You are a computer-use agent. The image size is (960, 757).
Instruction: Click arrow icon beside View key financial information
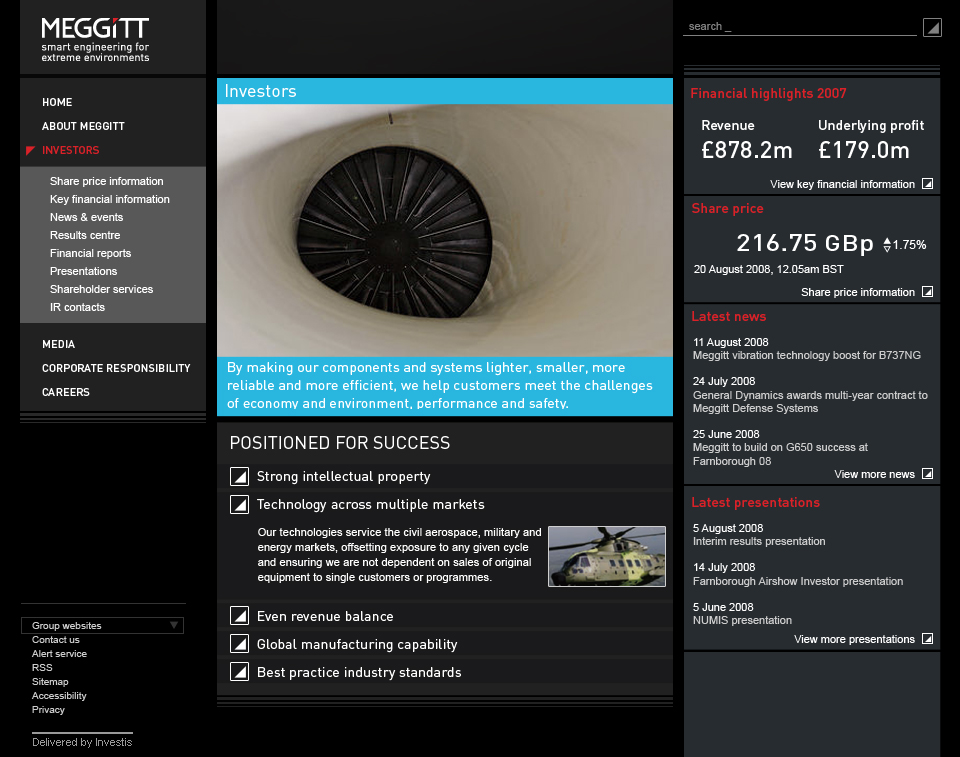927,184
